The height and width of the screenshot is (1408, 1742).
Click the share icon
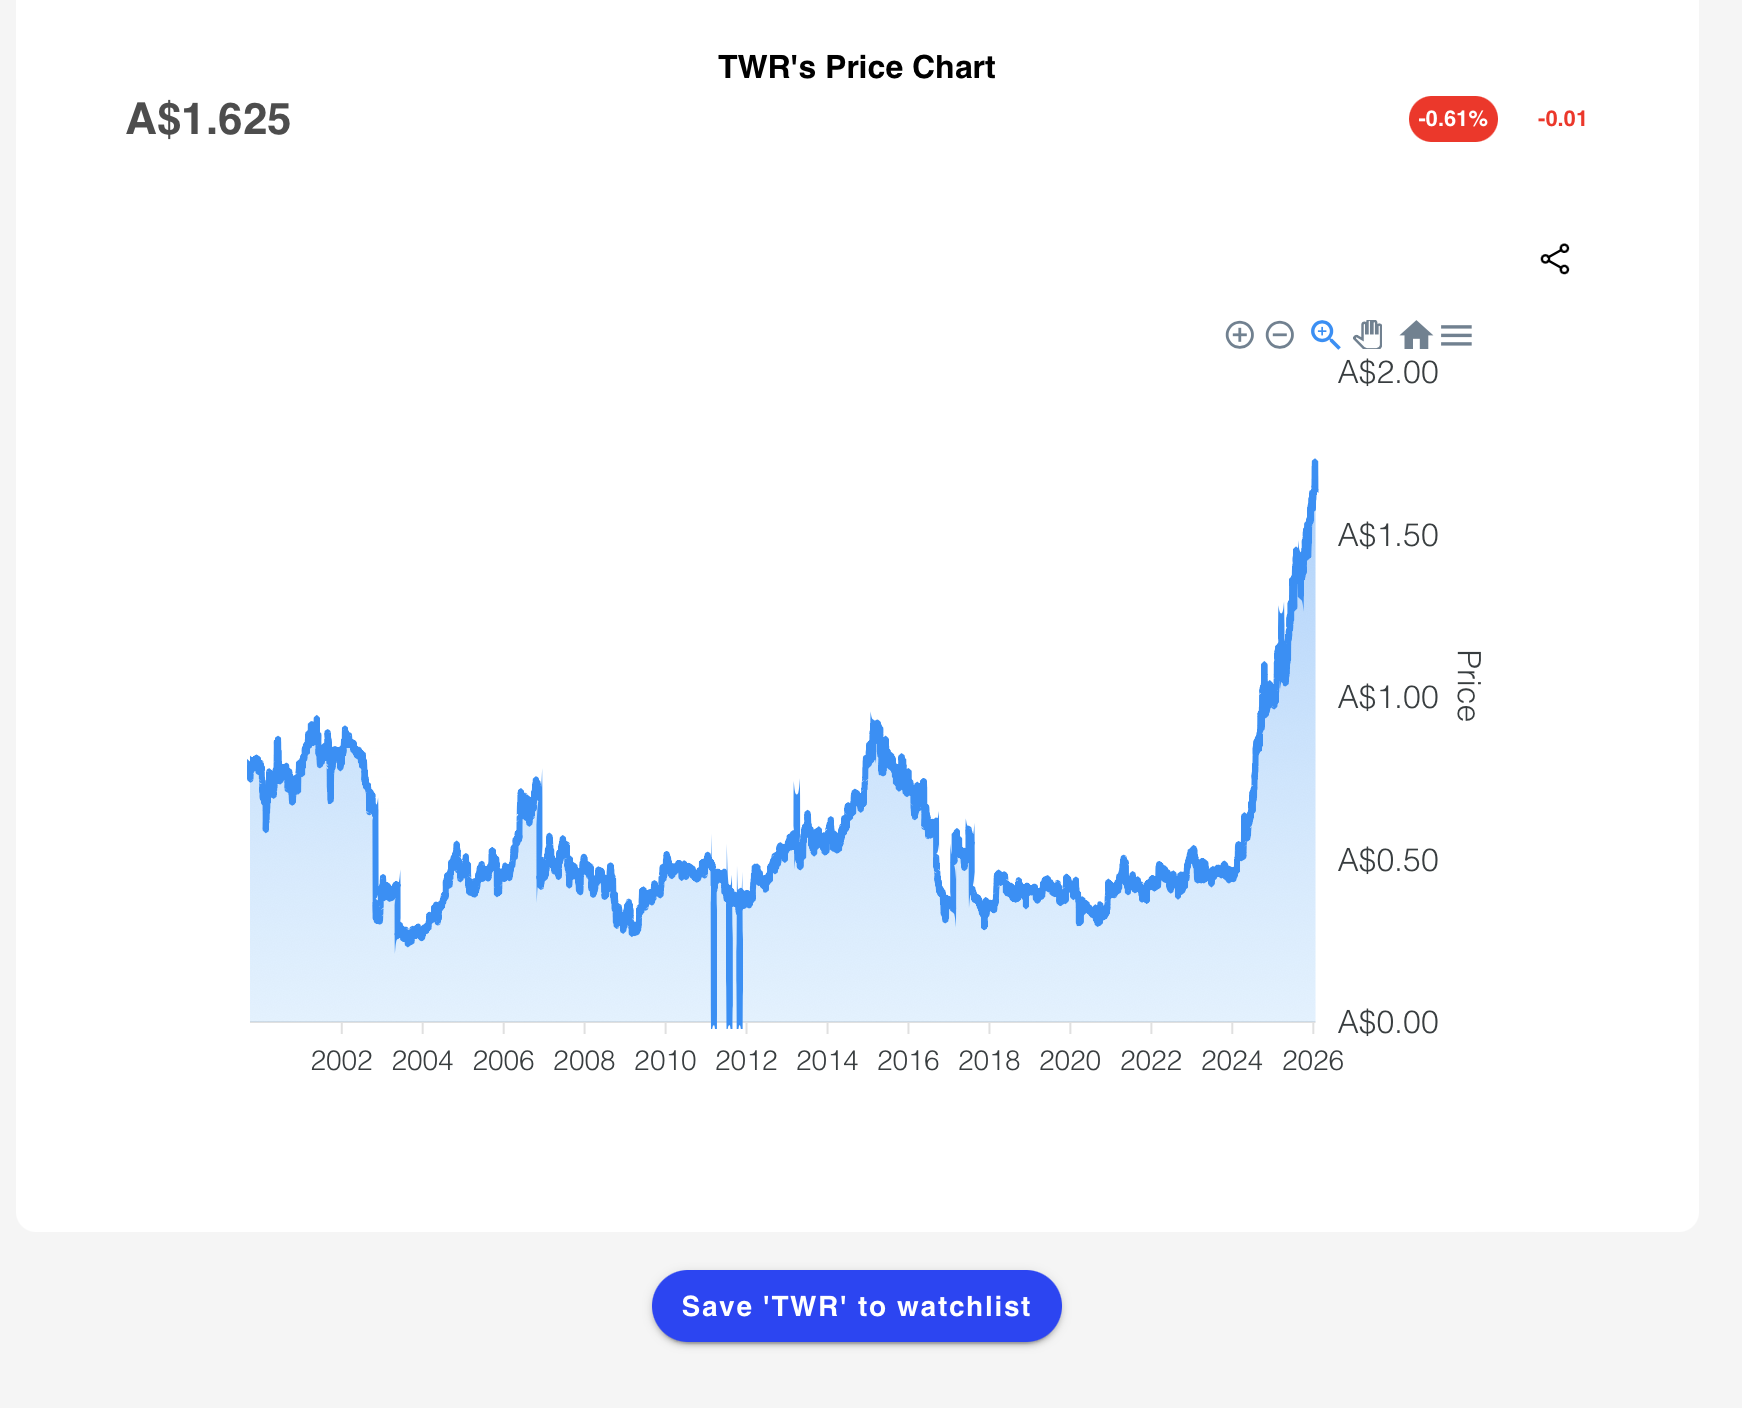(1556, 258)
